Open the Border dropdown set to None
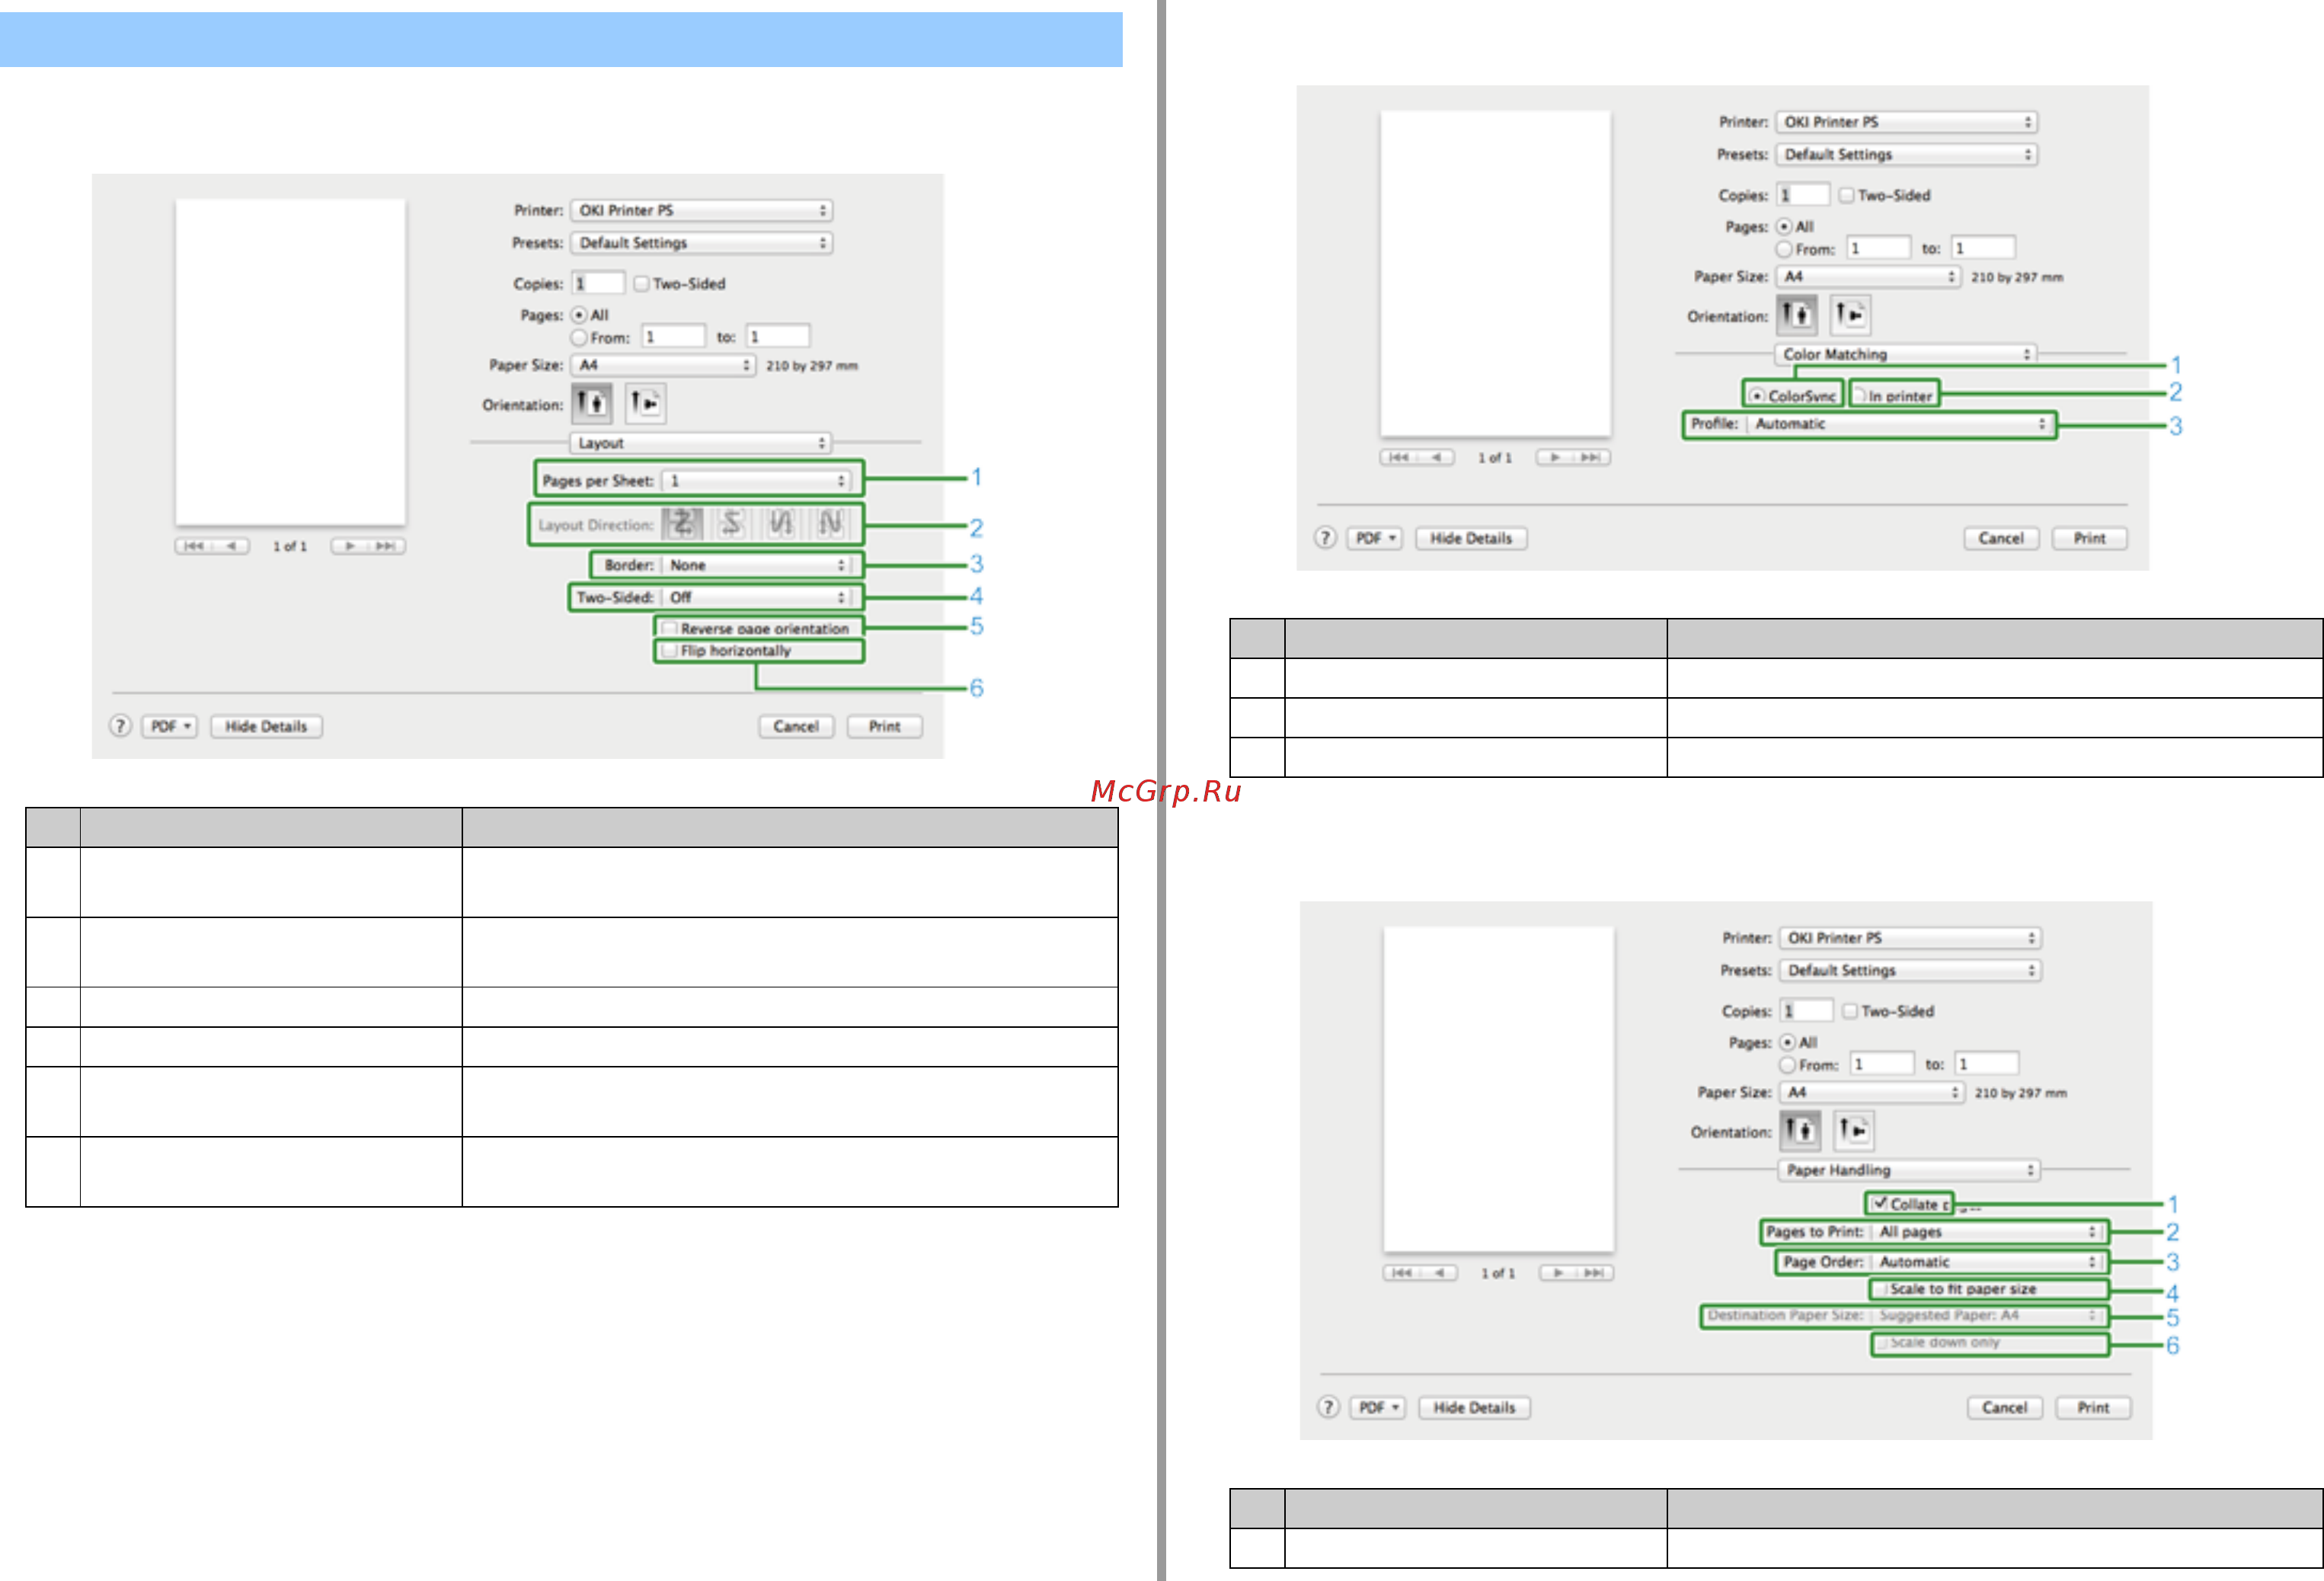Image resolution: width=2324 pixels, height=1581 pixels. [x=757, y=565]
